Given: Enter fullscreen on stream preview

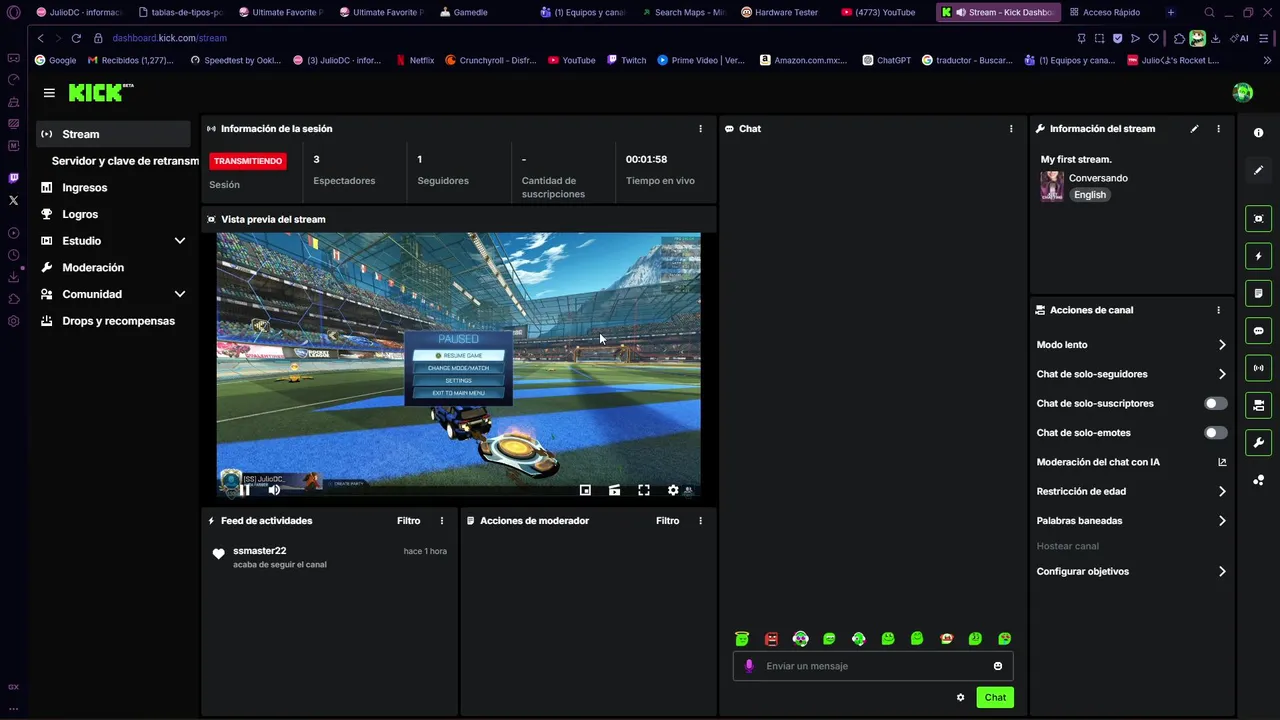Looking at the screenshot, I should pyautogui.click(x=644, y=490).
